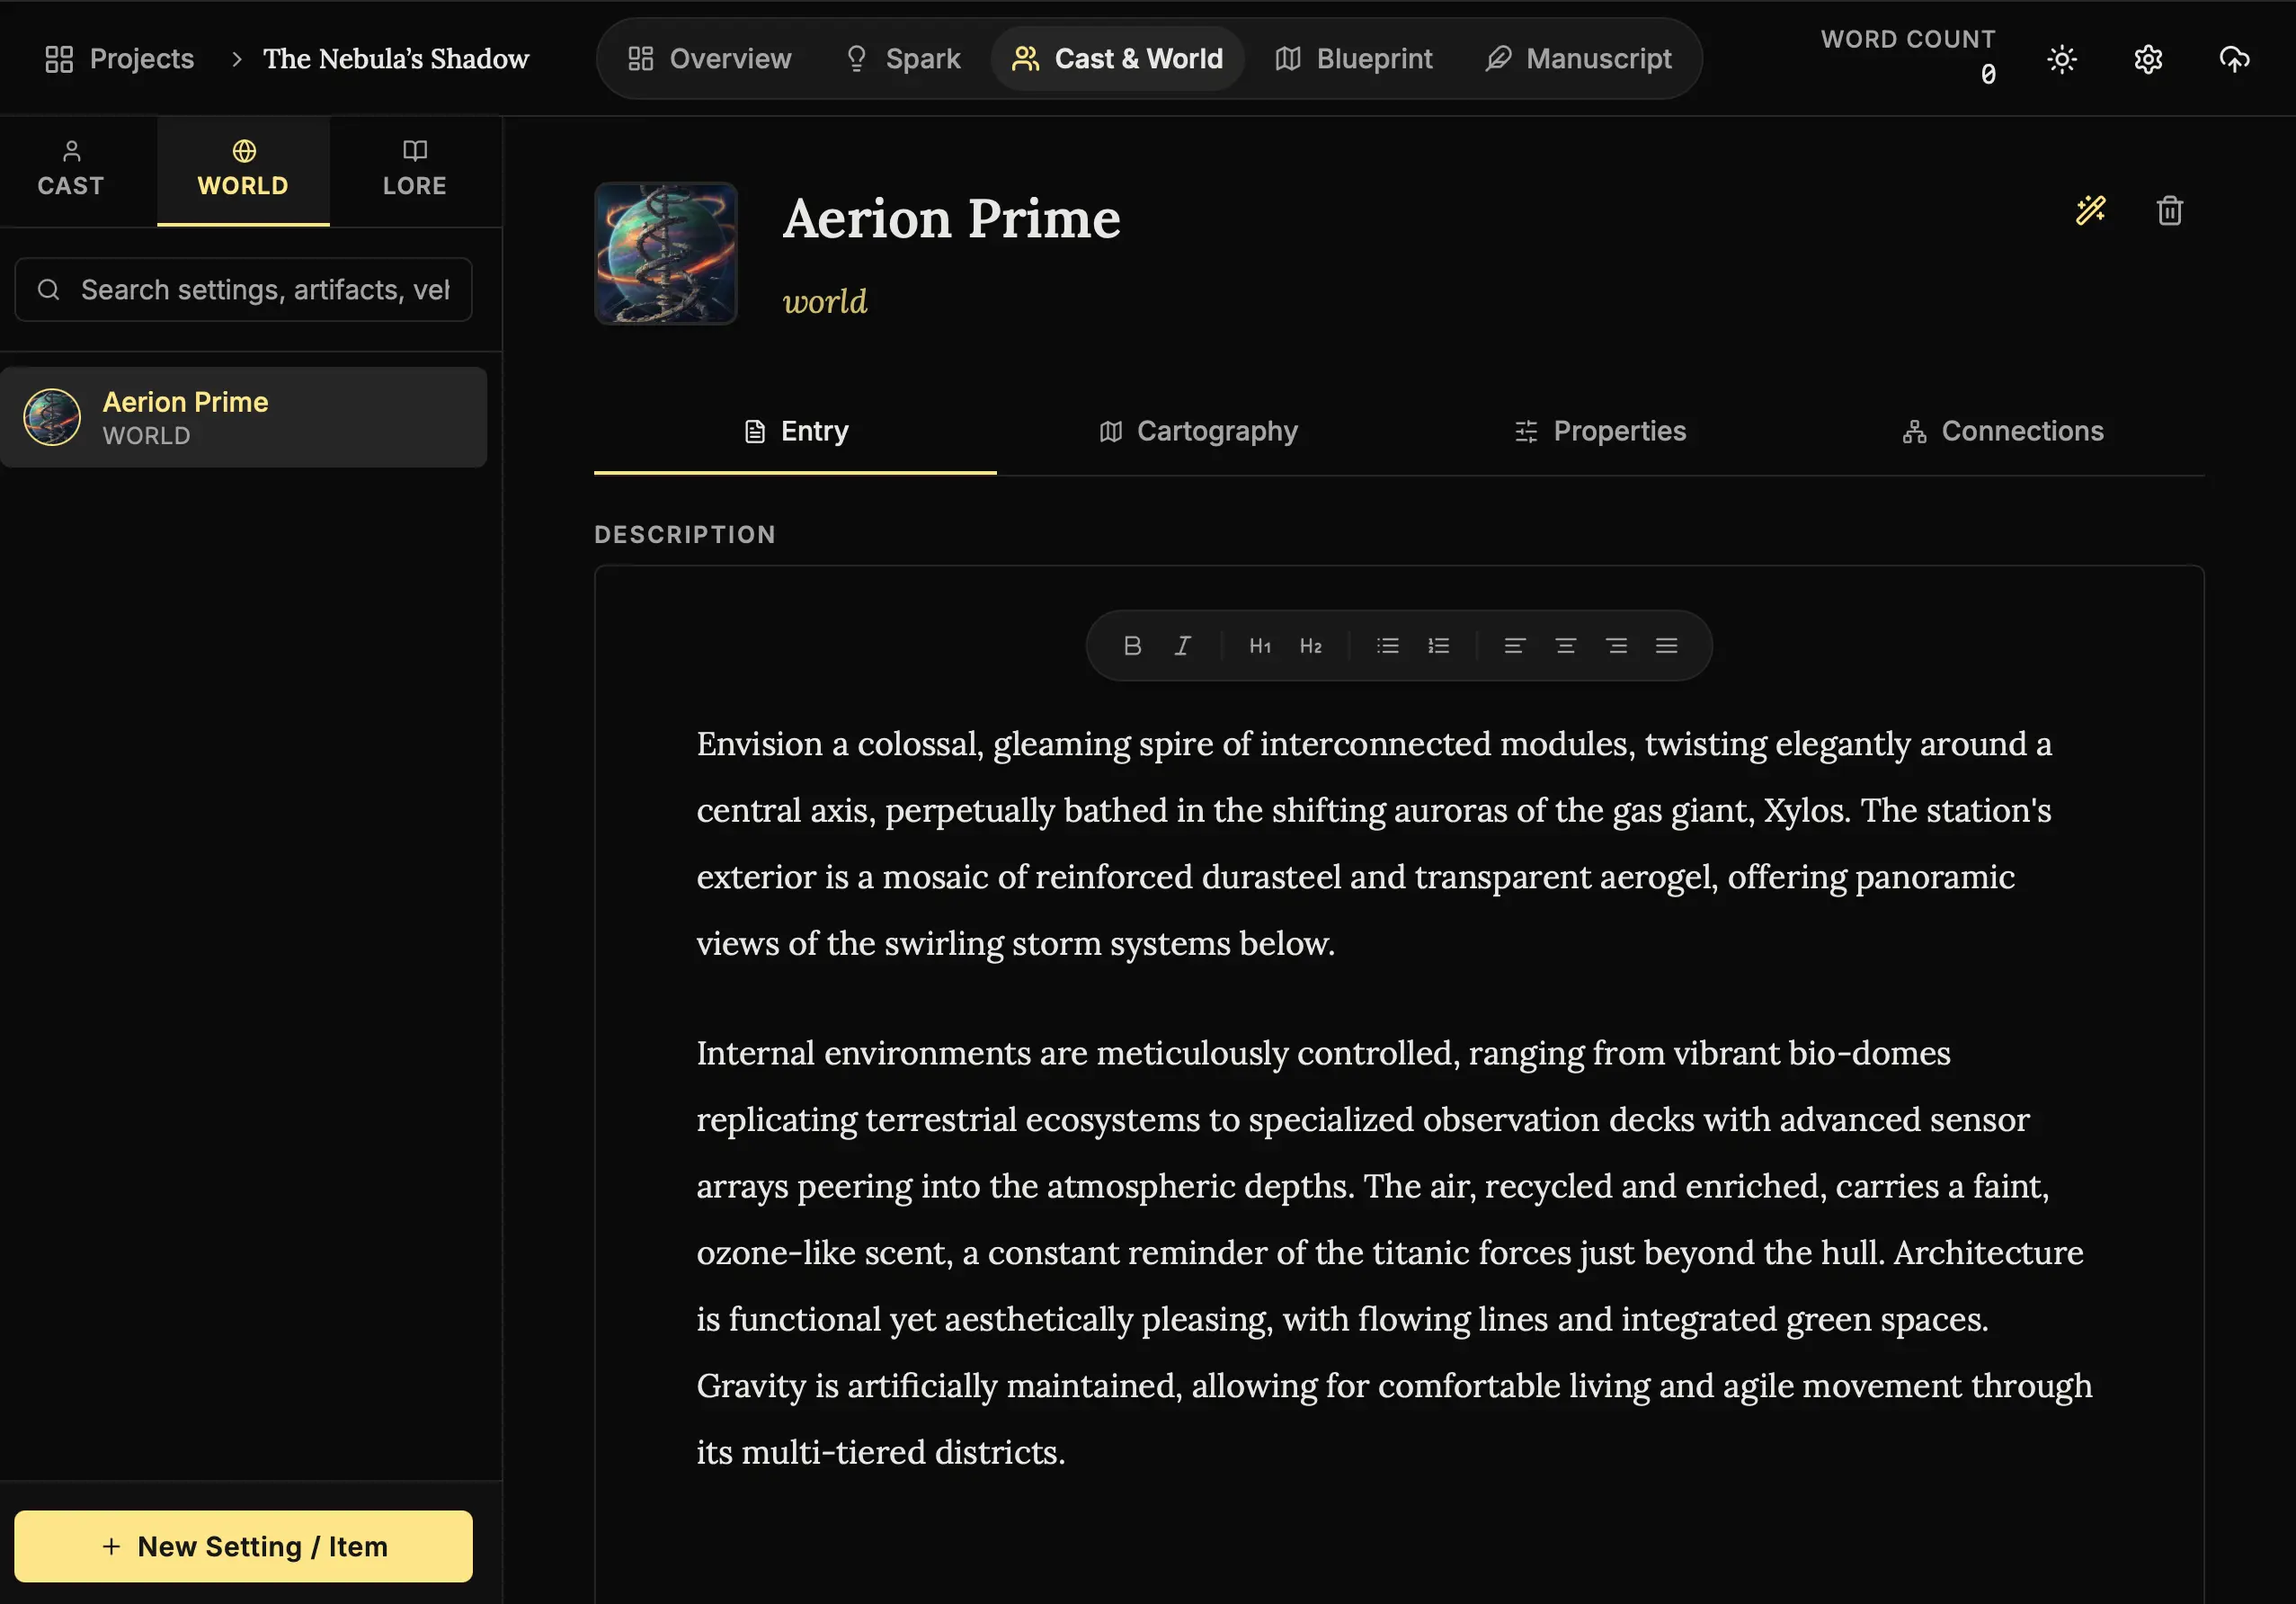
Task: Switch to the LORE sidebar tab
Action: point(414,170)
